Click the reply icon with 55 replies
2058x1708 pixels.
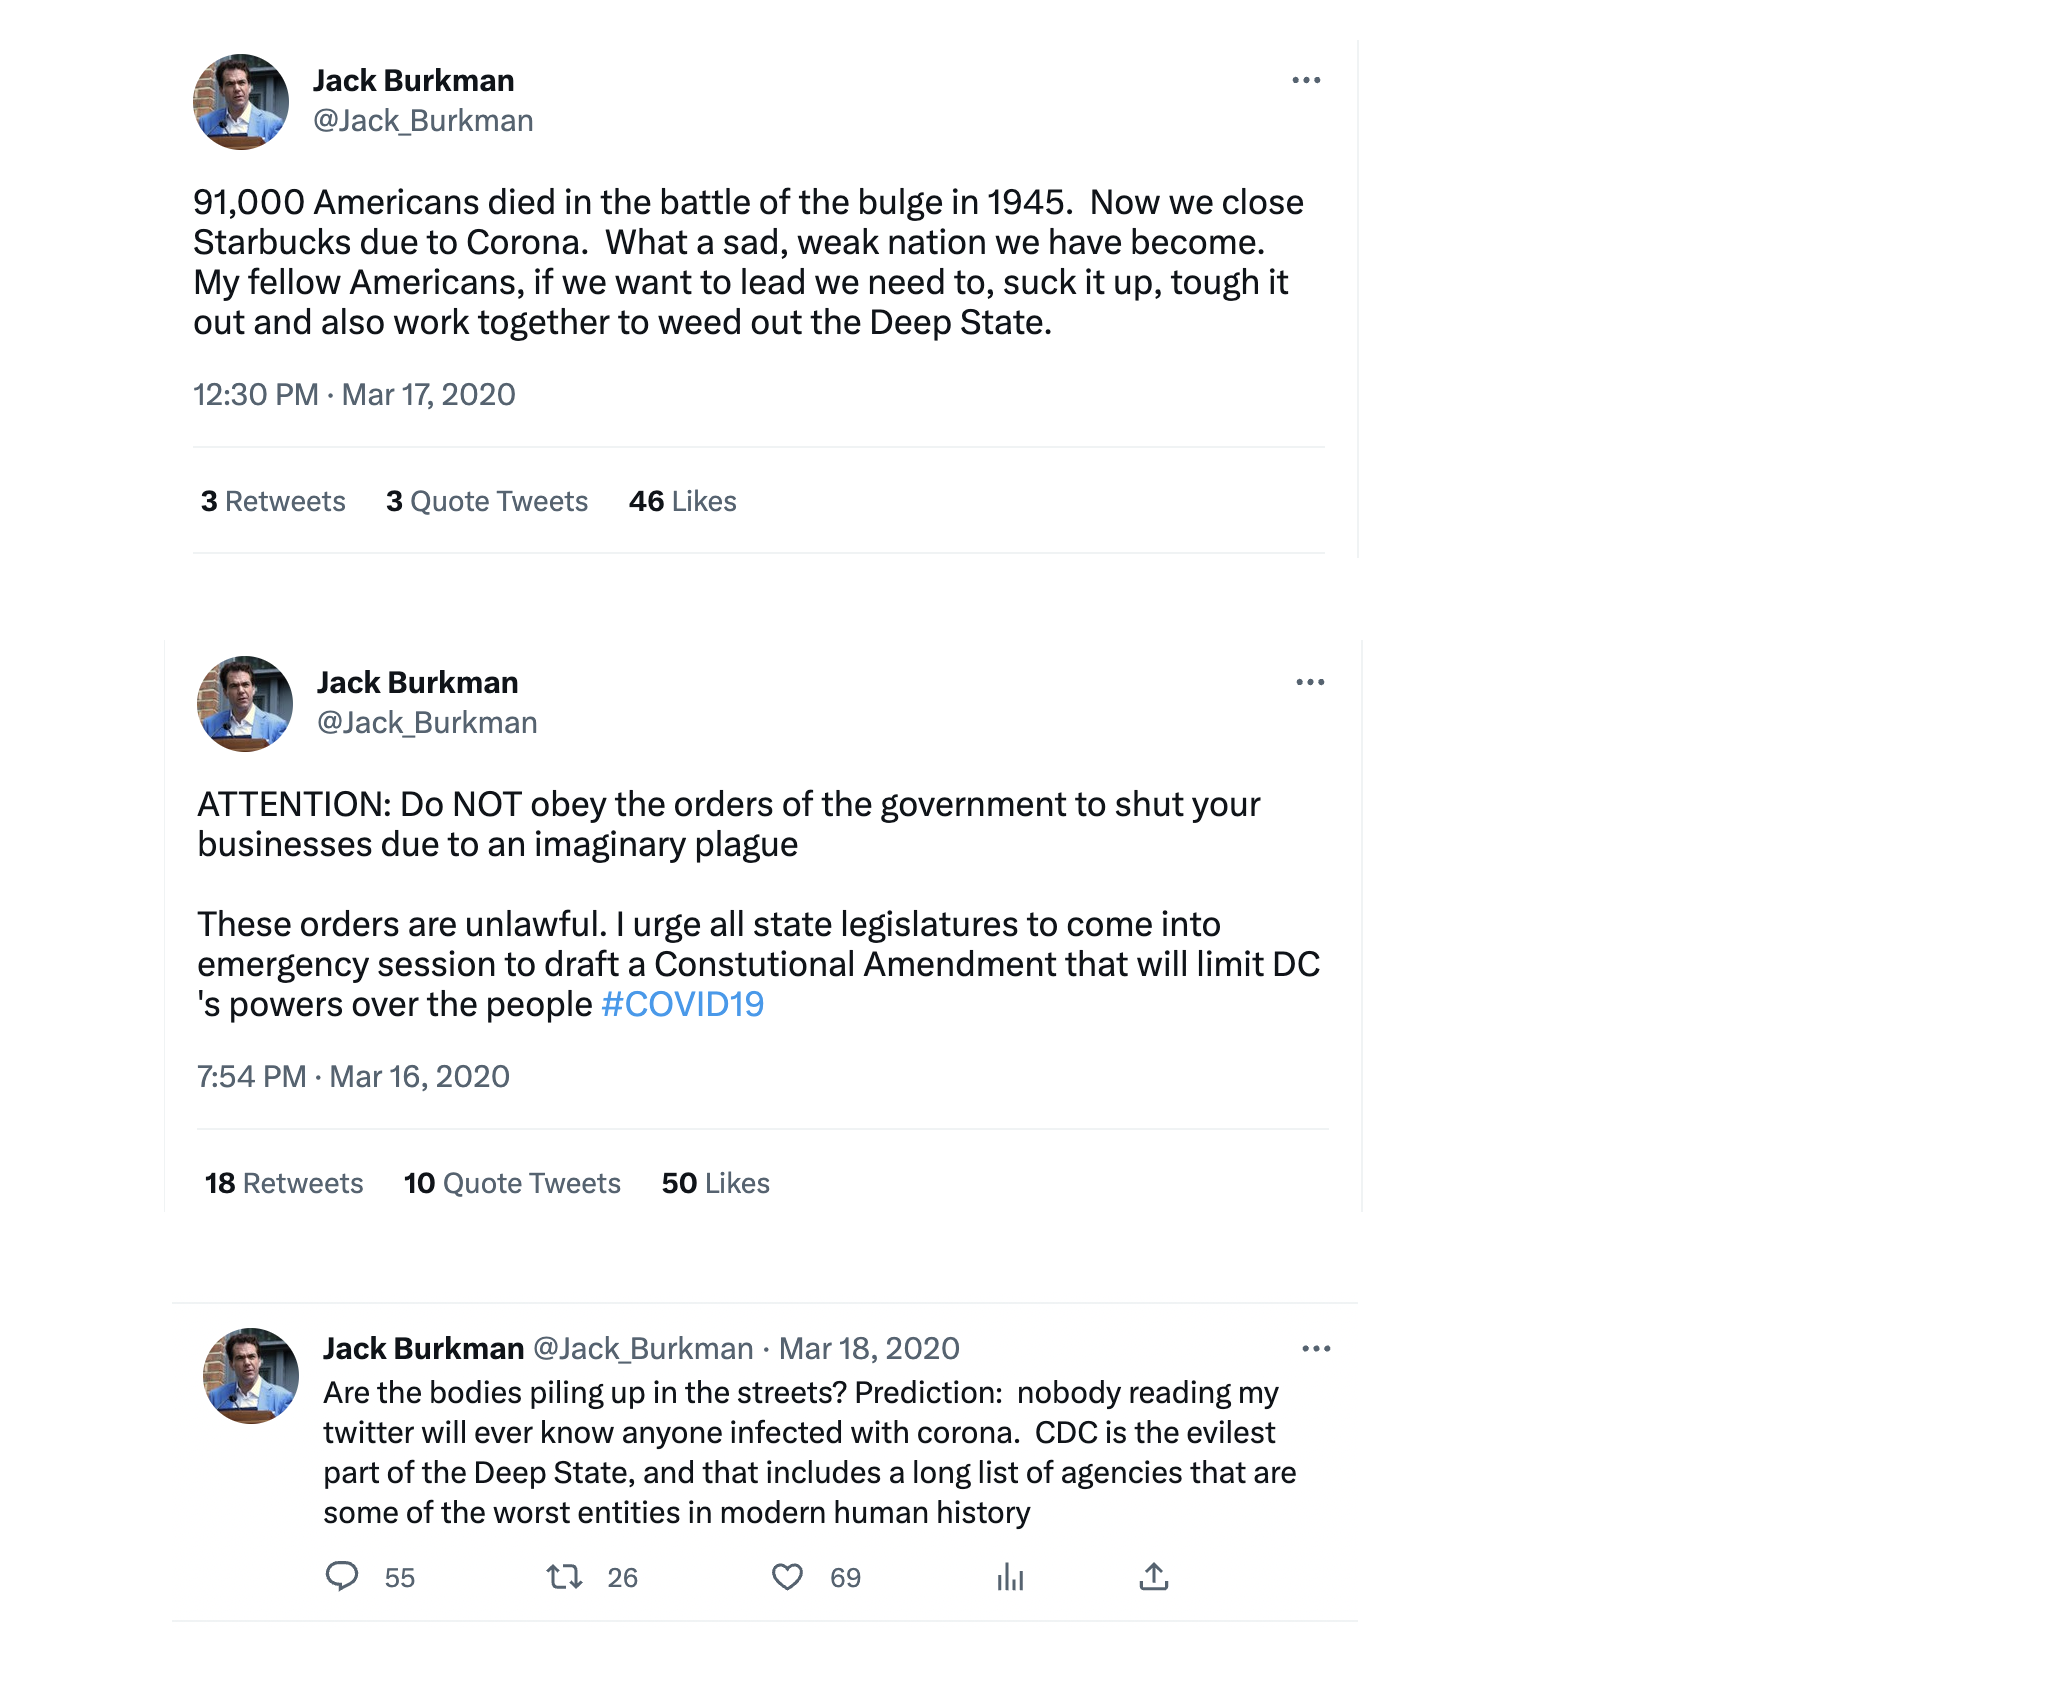click(x=342, y=1577)
